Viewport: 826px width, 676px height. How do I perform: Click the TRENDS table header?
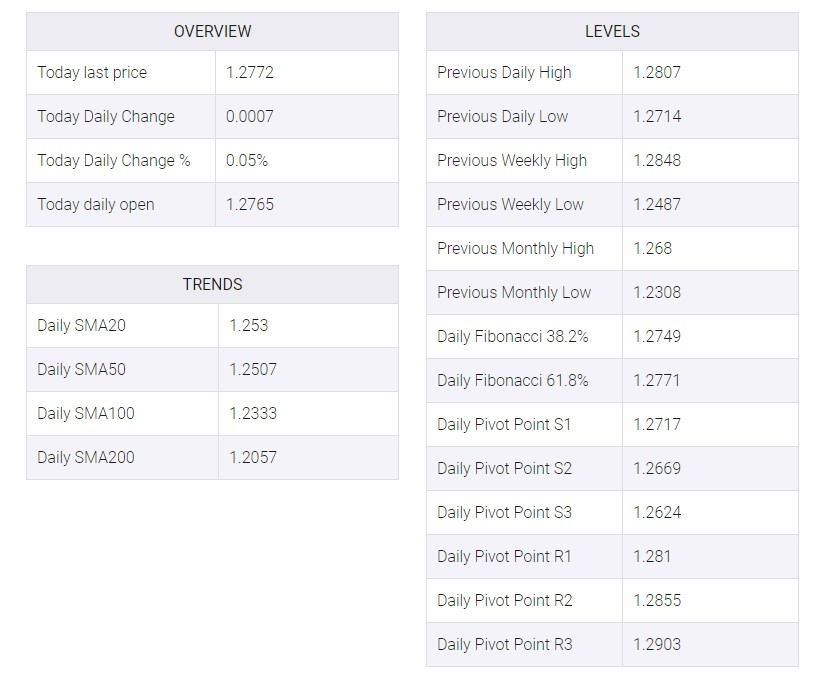coord(212,285)
